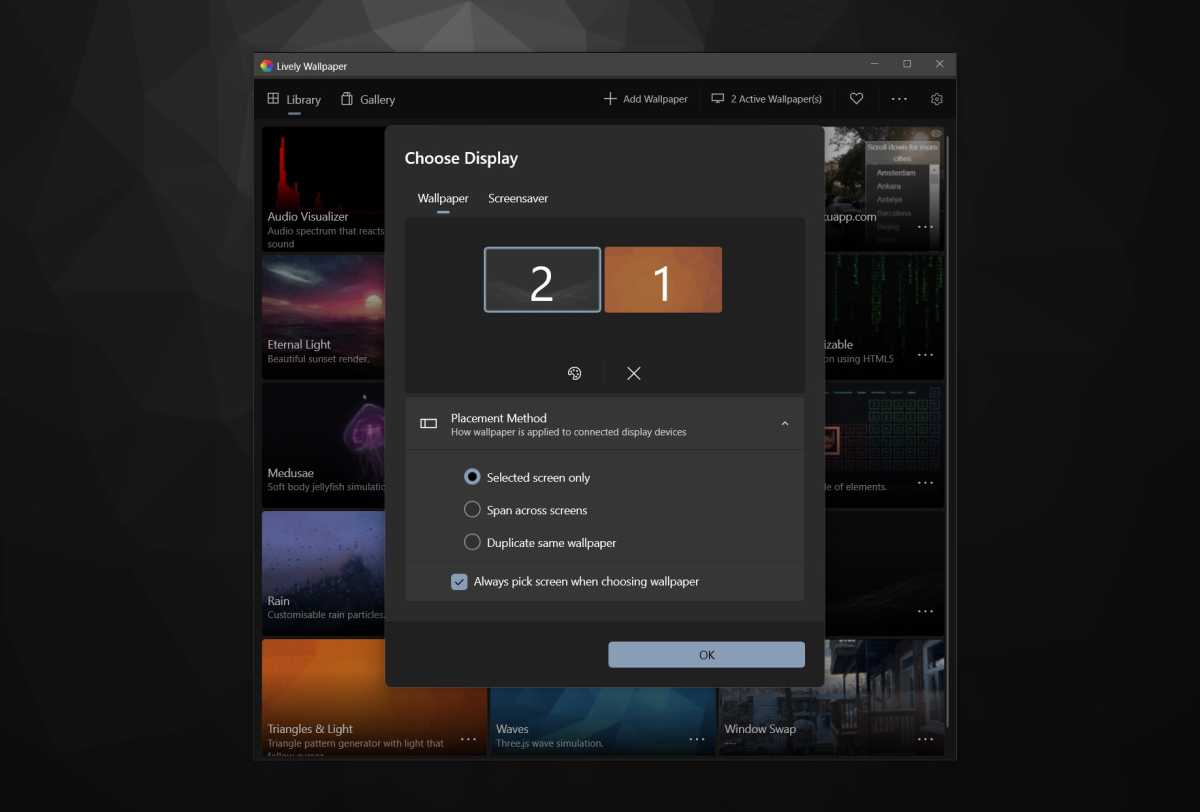The height and width of the screenshot is (812, 1200).
Task: Click the Library grid icon
Action: [x=273, y=99]
